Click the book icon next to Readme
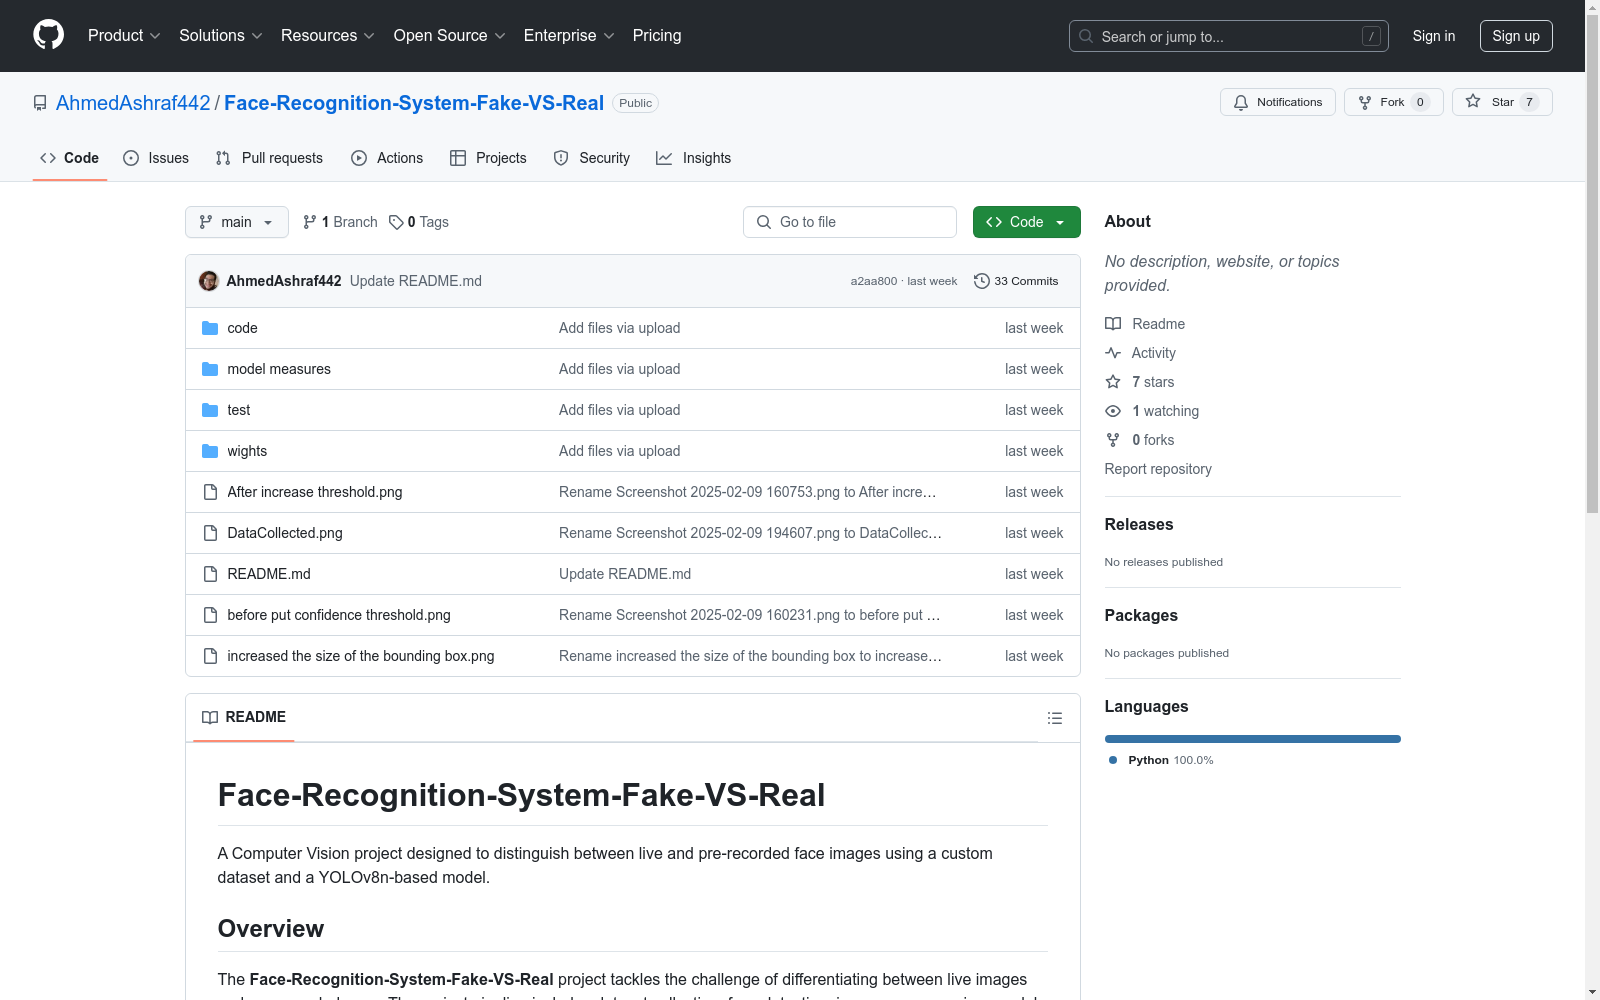The image size is (1600, 1000). point(1113,324)
